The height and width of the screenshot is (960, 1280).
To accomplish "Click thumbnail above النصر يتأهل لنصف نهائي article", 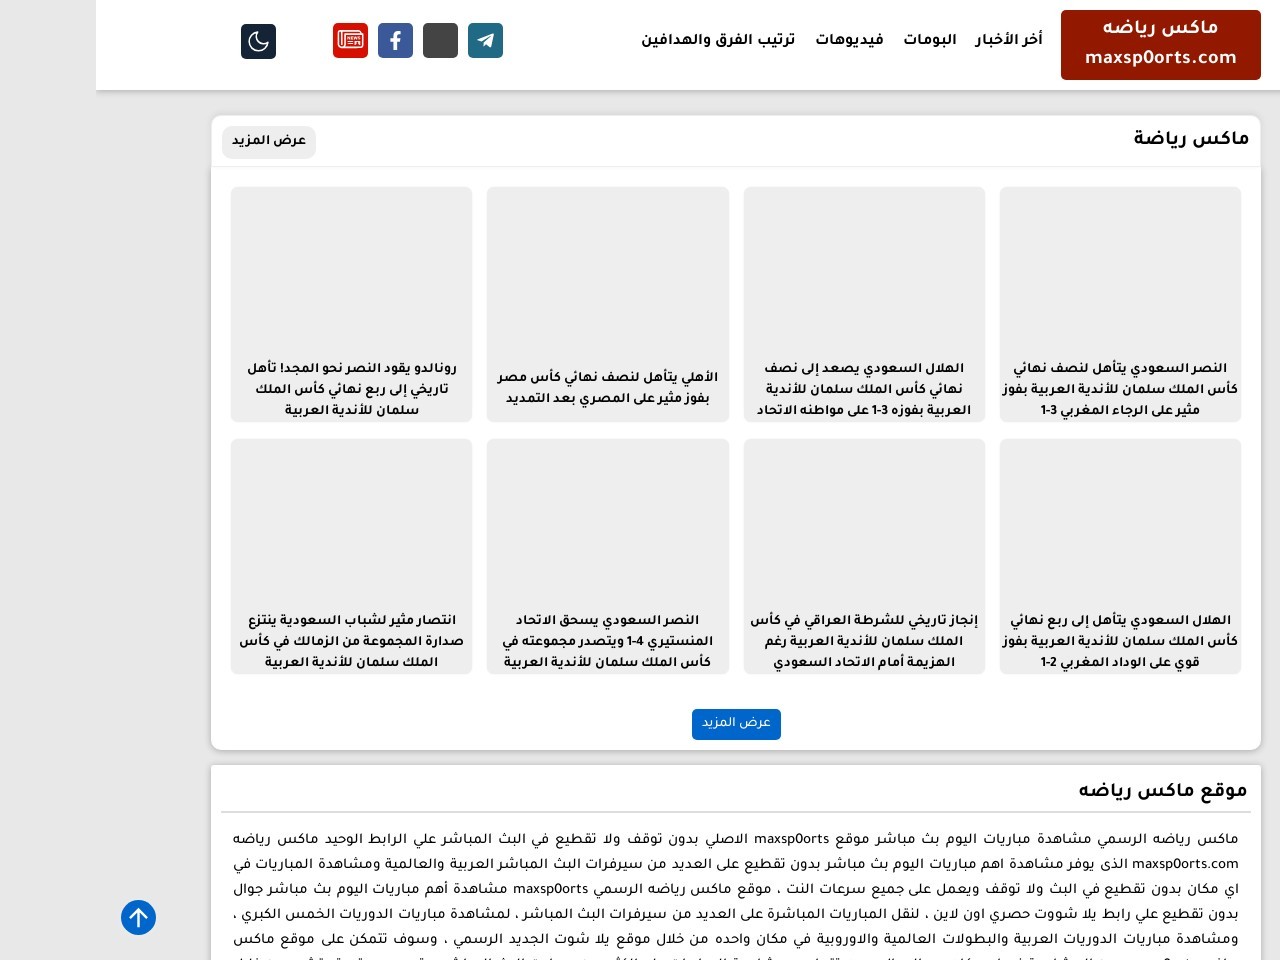I will coord(1120,270).
